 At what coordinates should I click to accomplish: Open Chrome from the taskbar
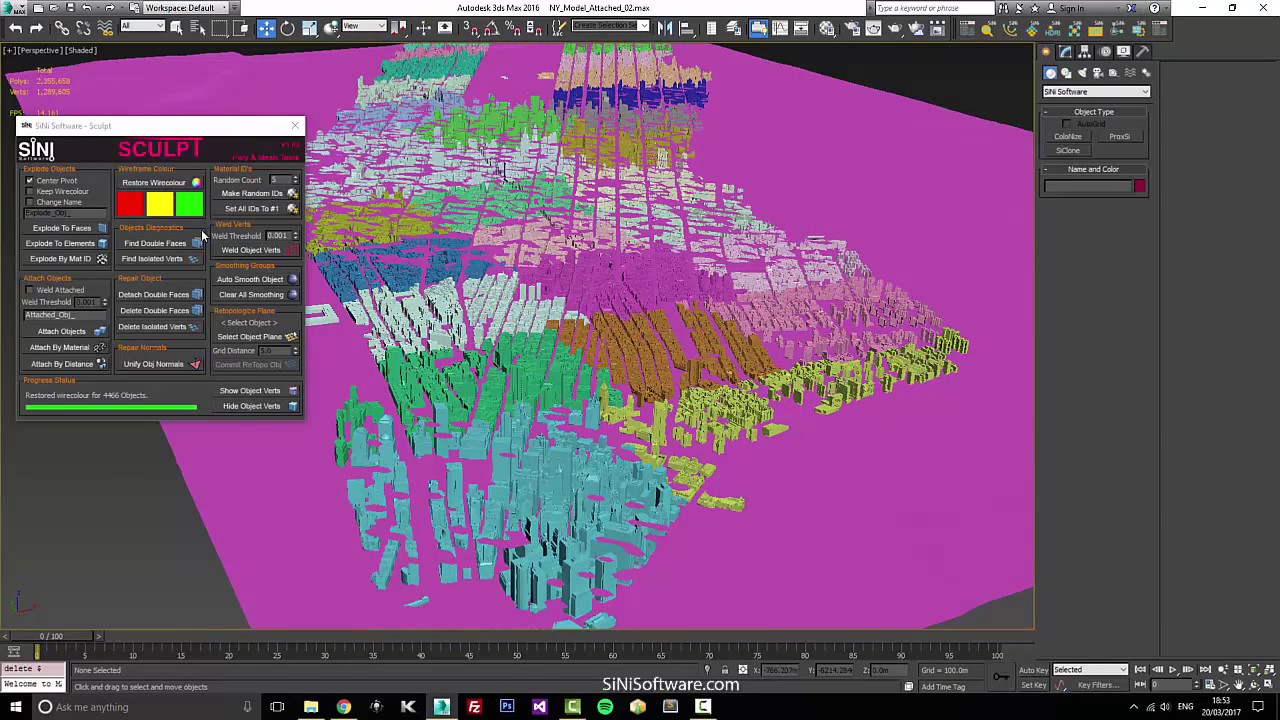(x=343, y=707)
